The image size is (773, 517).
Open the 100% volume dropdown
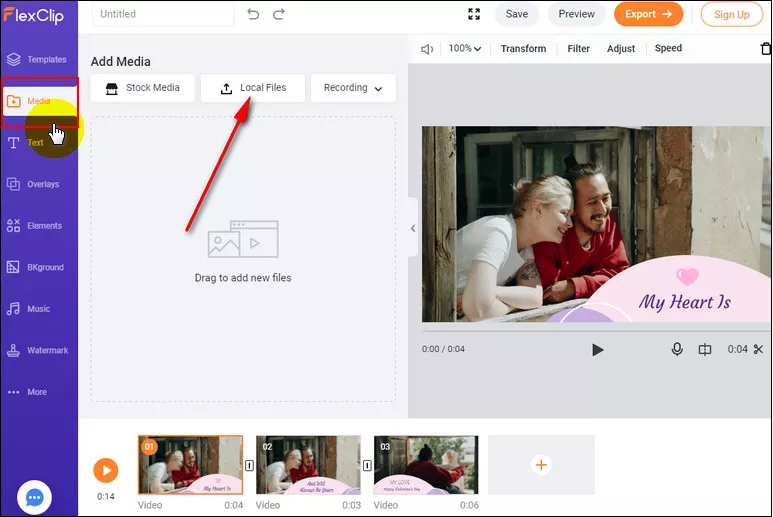click(x=464, y=48)
